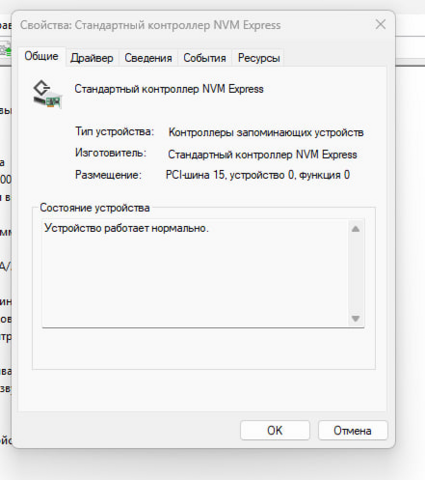
Task: Click the 'Изготовитель:' label
Action: point(111,153)
